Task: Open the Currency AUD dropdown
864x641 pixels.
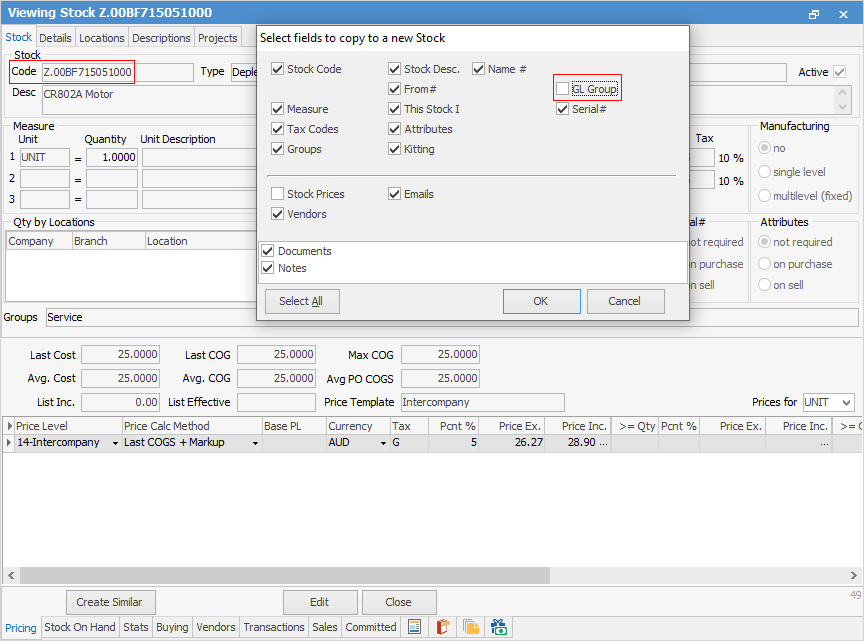Action: (x=381, y=443)
